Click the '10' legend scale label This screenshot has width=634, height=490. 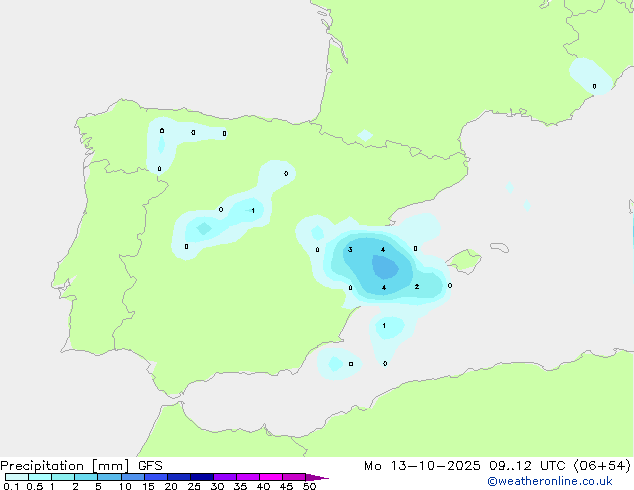(x=125, y=486)
